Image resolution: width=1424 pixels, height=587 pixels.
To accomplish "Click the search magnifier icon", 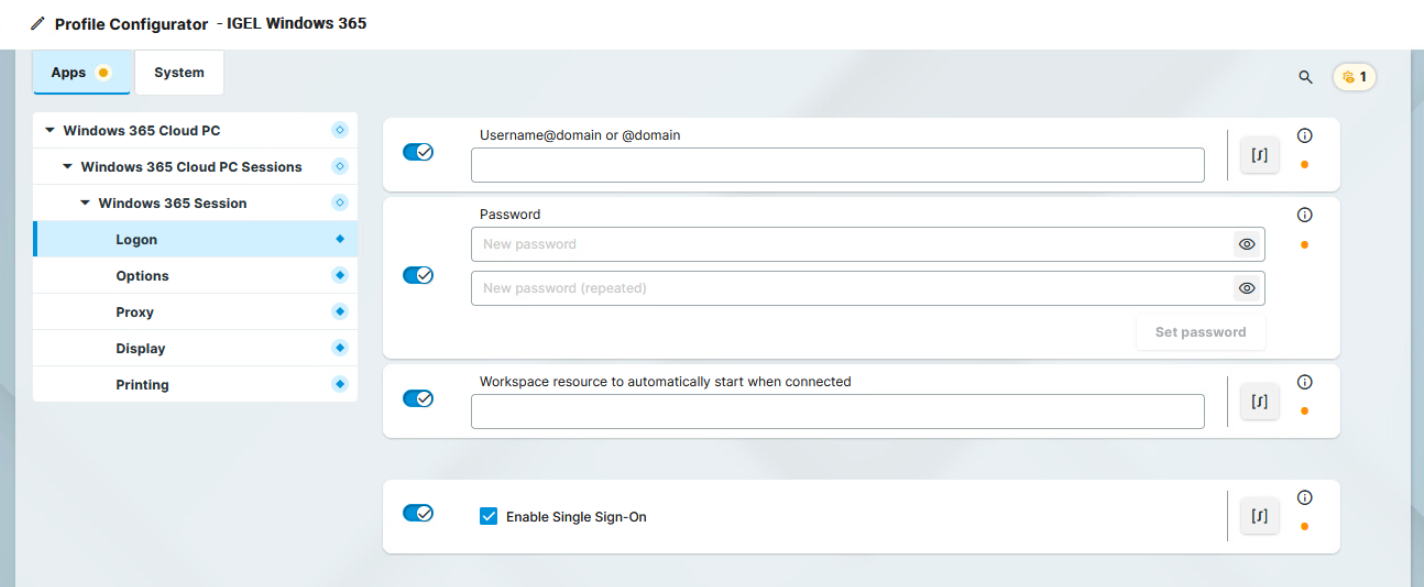I will [x=1305, y=77].
